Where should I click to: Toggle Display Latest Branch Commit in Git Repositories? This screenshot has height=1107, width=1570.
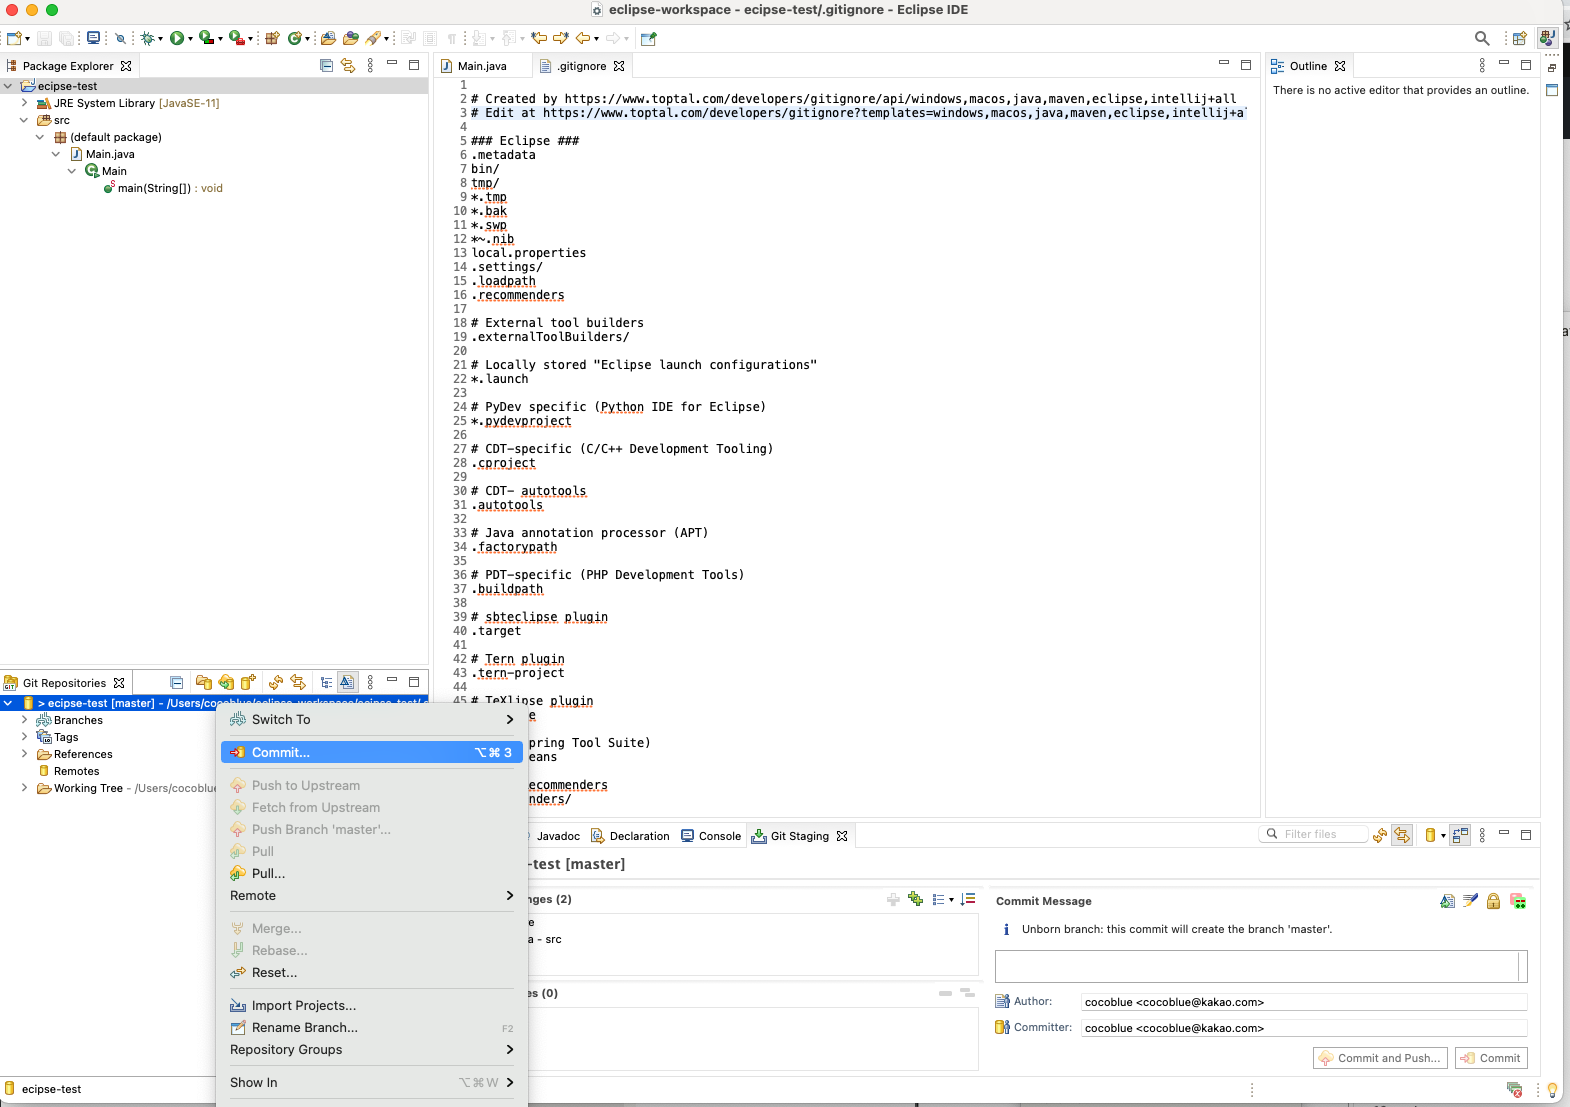(347, 682)
